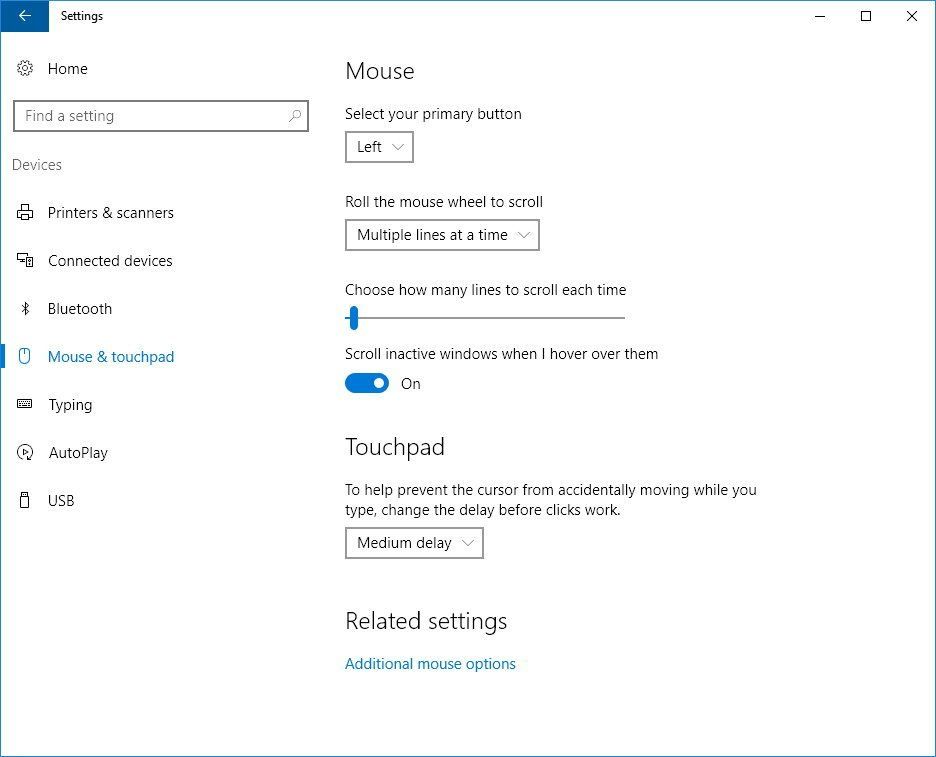The height and width of the screenshot is (757, 936).
Task: Select the Mouse & touchpad icon
Action: point(24,356)
